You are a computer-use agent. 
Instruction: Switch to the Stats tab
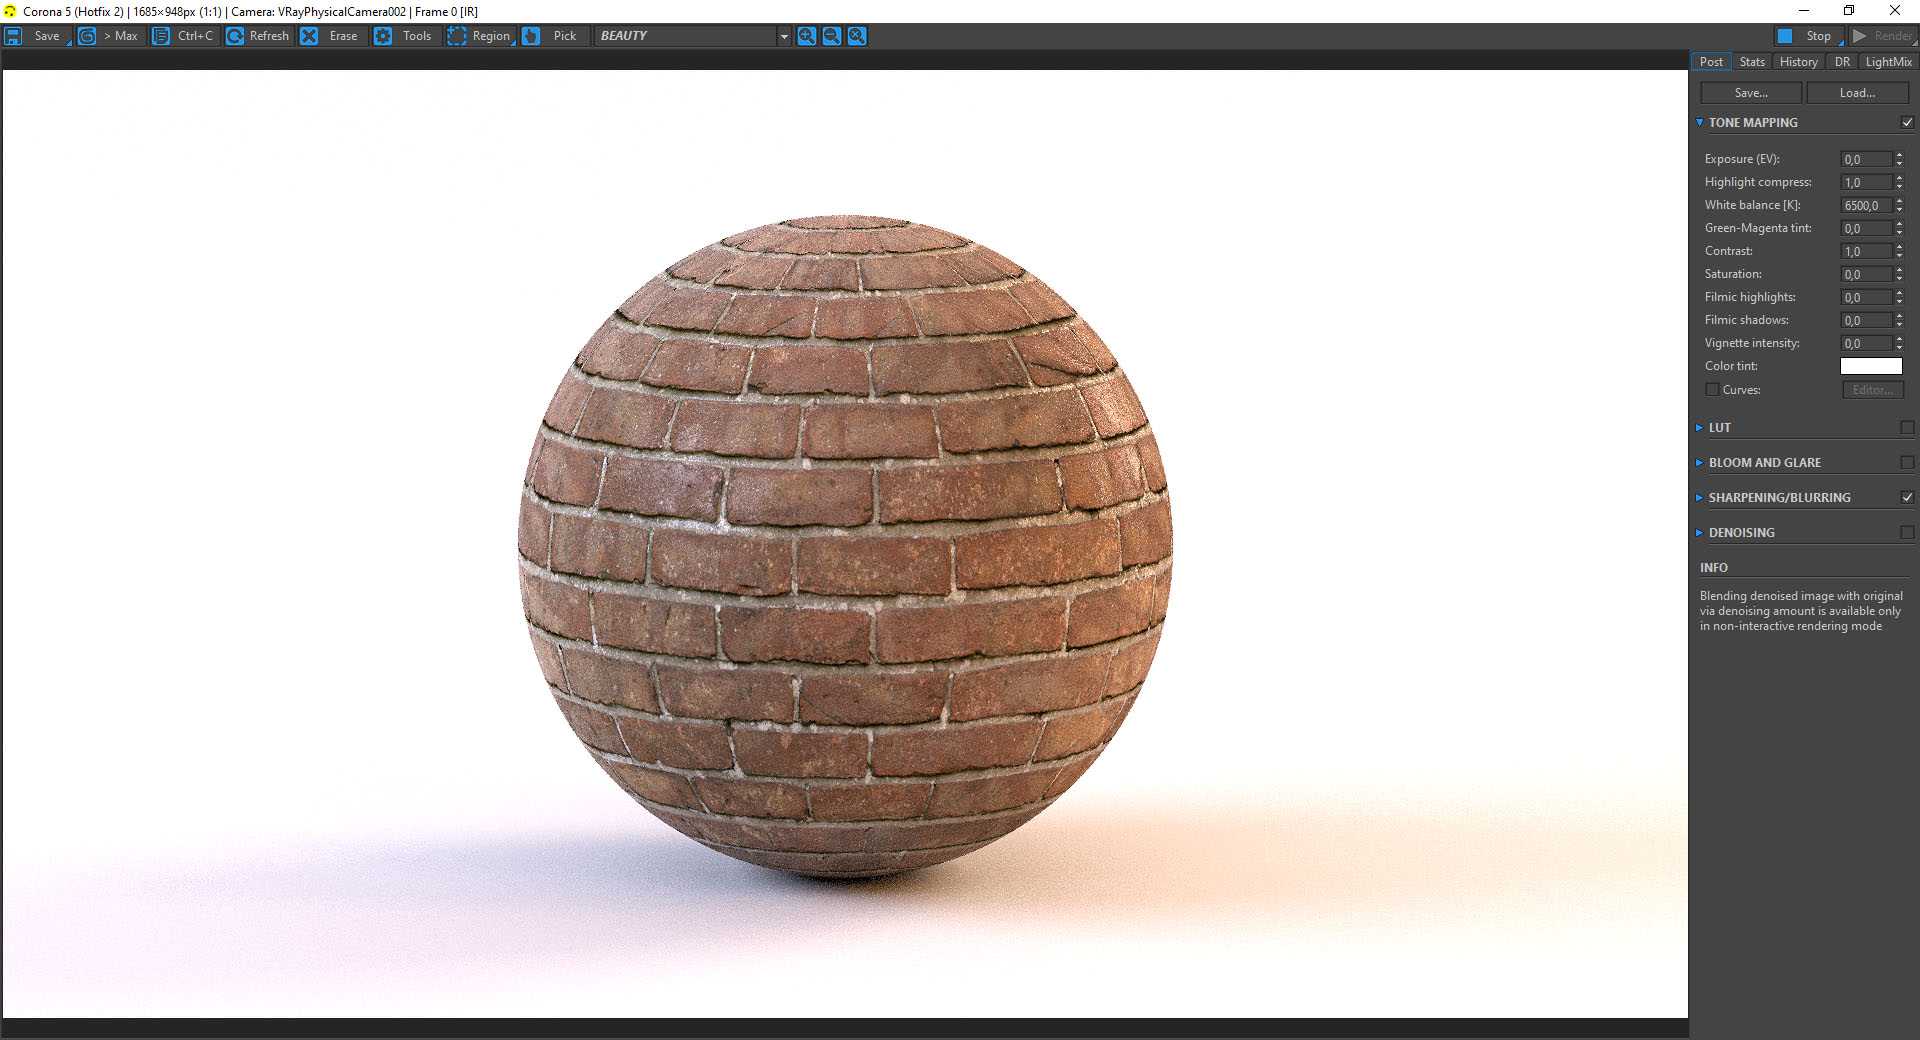[1752, 62]
